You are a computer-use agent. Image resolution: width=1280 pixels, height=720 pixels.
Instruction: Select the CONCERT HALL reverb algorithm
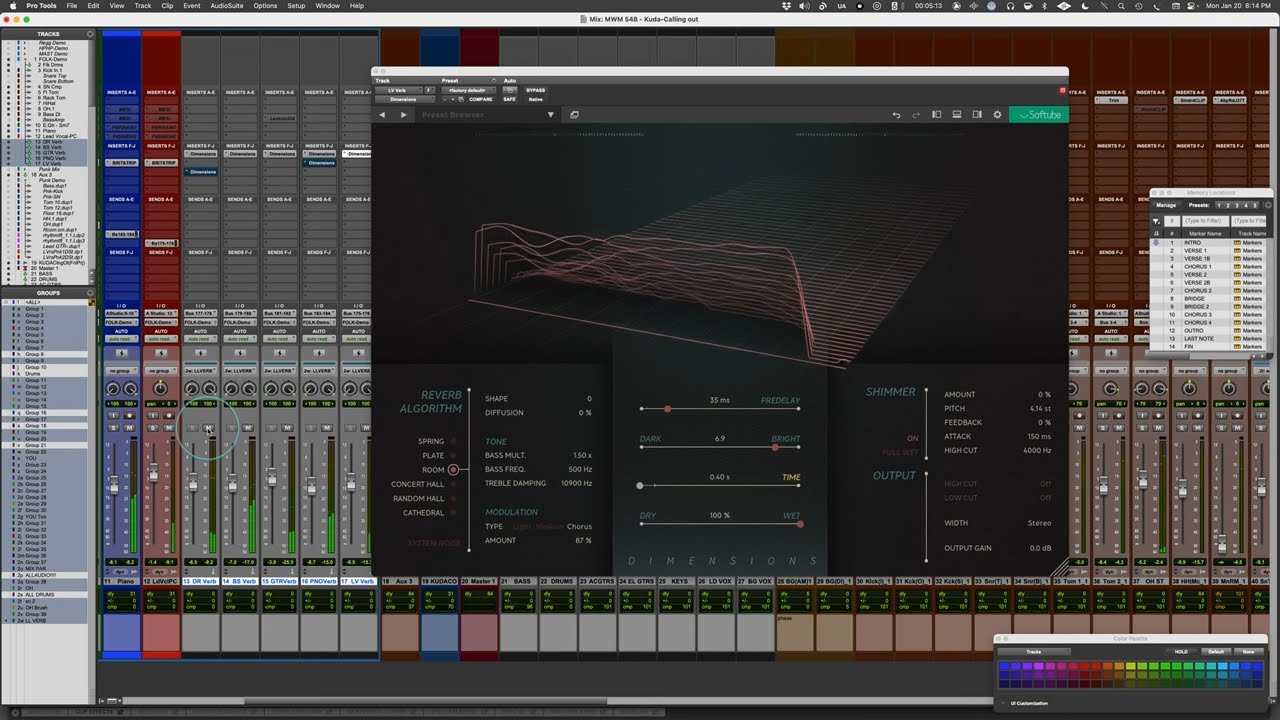417,484
